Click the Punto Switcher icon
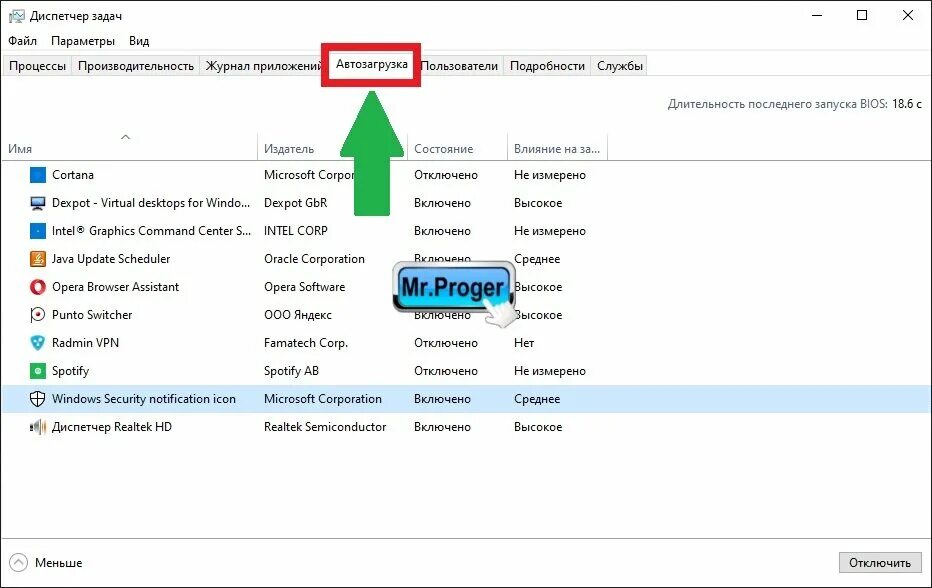 tap(37, 315)
